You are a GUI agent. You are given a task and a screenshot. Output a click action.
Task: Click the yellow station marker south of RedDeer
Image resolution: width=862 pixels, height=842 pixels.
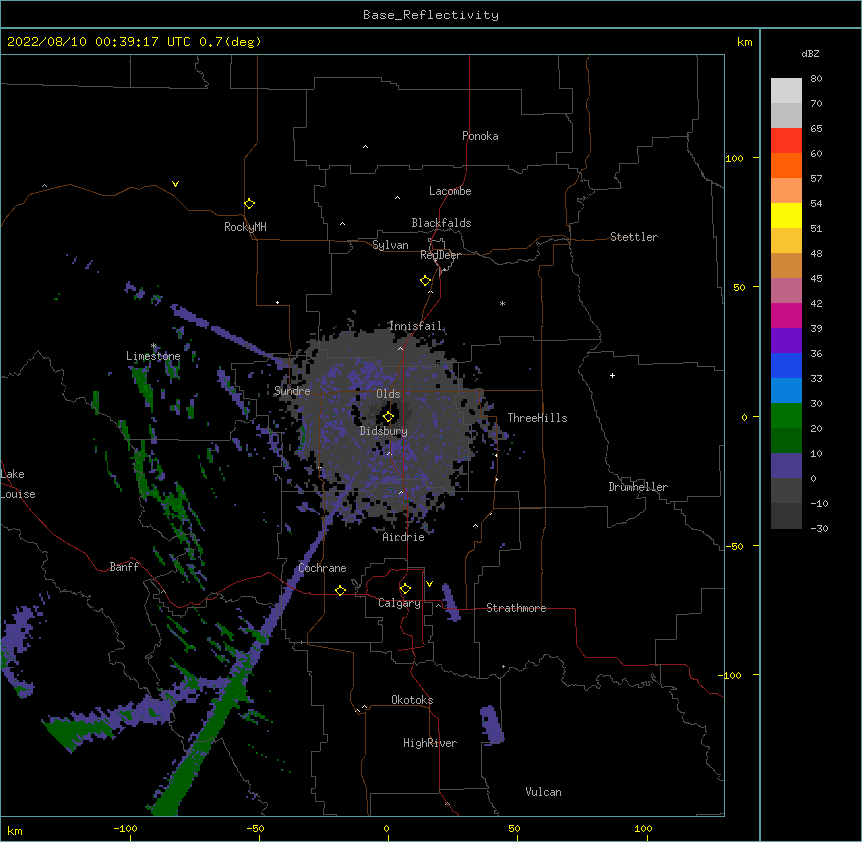(426, 281)
